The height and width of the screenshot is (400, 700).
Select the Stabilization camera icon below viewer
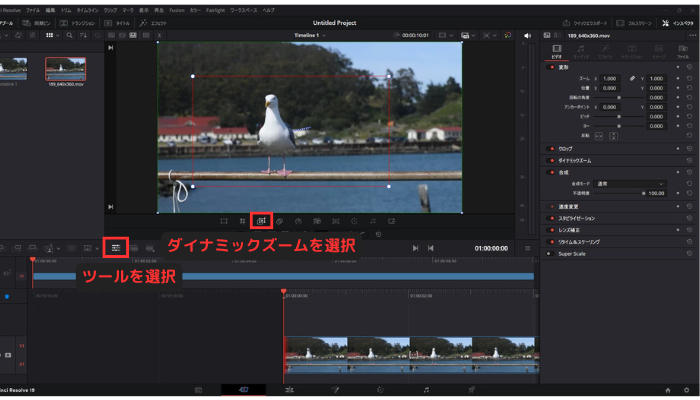click(x=317, y=221)
